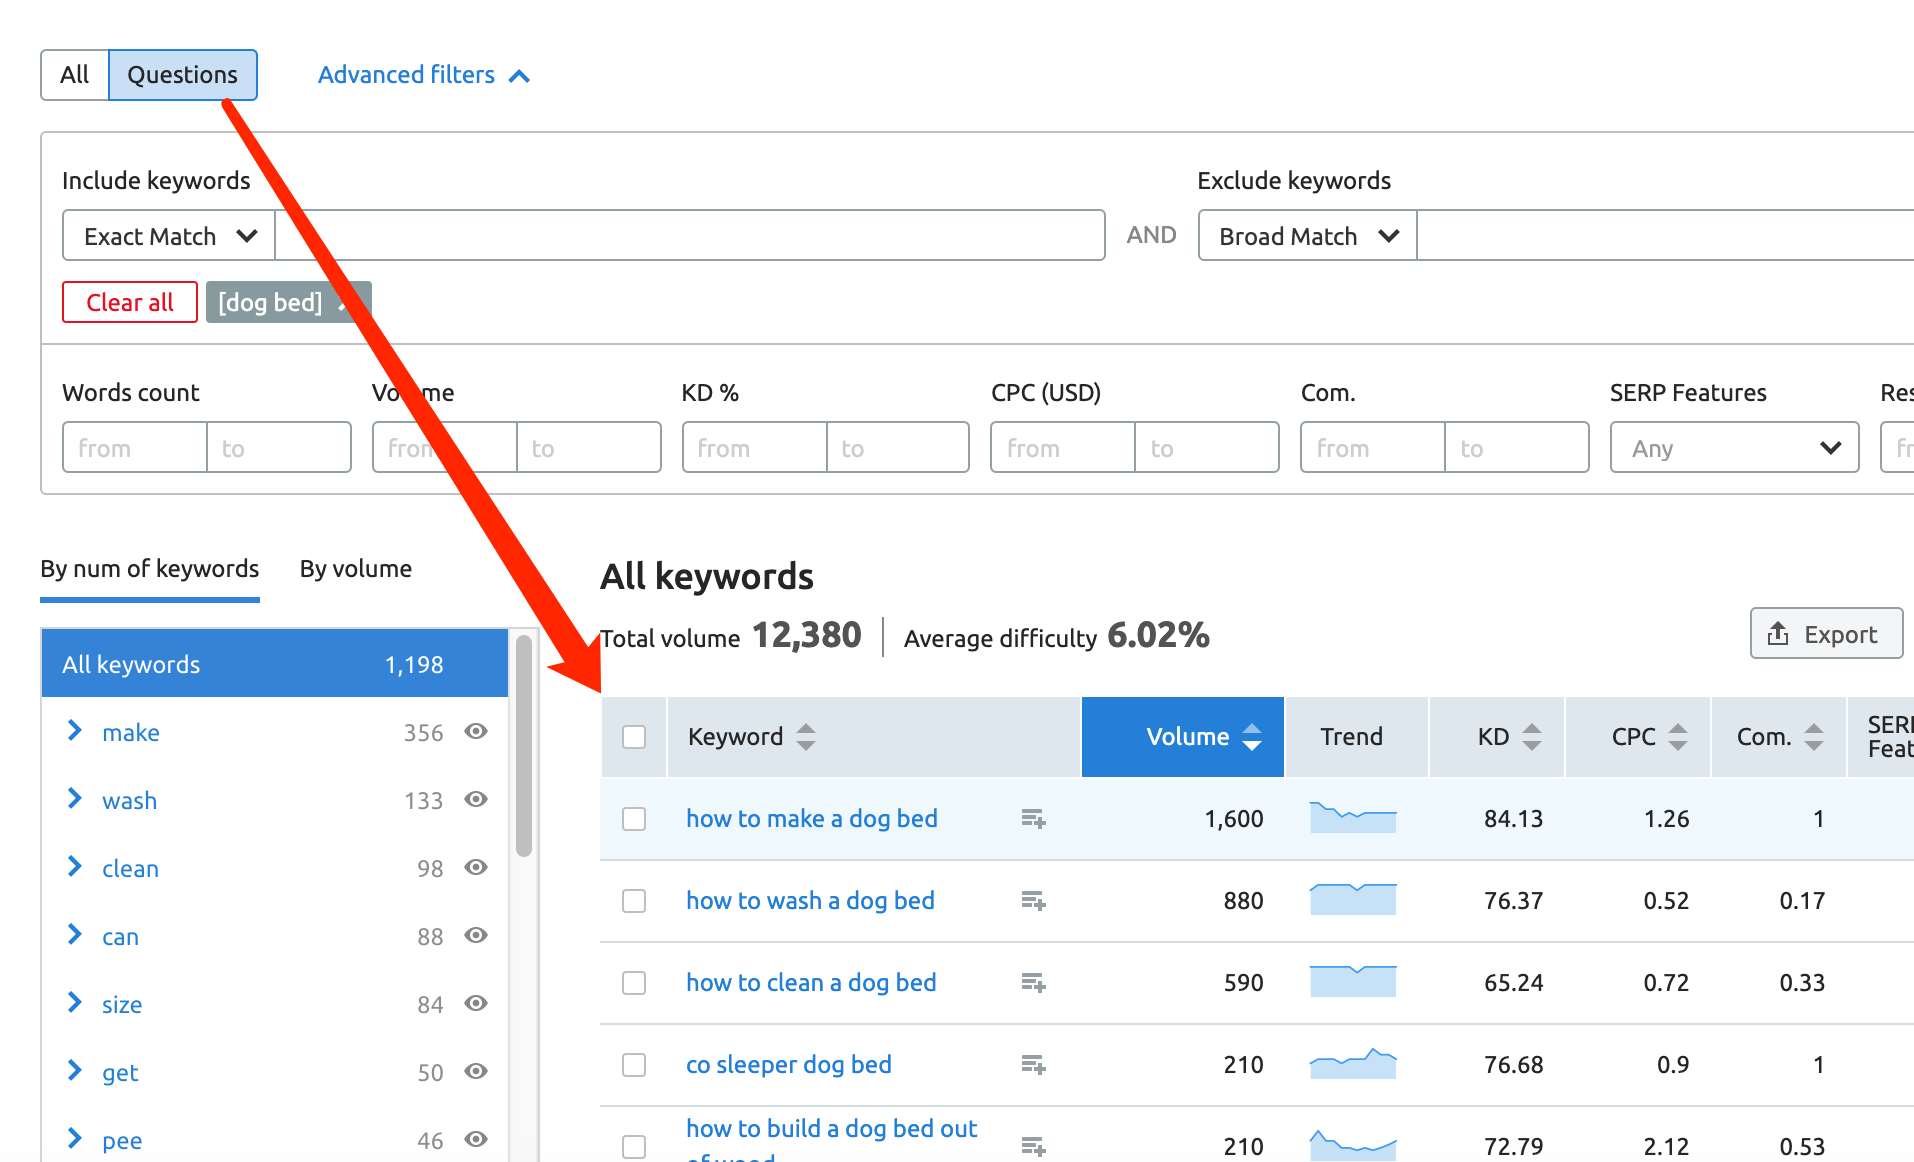Exclude the 'get' group with eye icon
This screenshot has height=1162, width=1914.
coord(476,1071)
